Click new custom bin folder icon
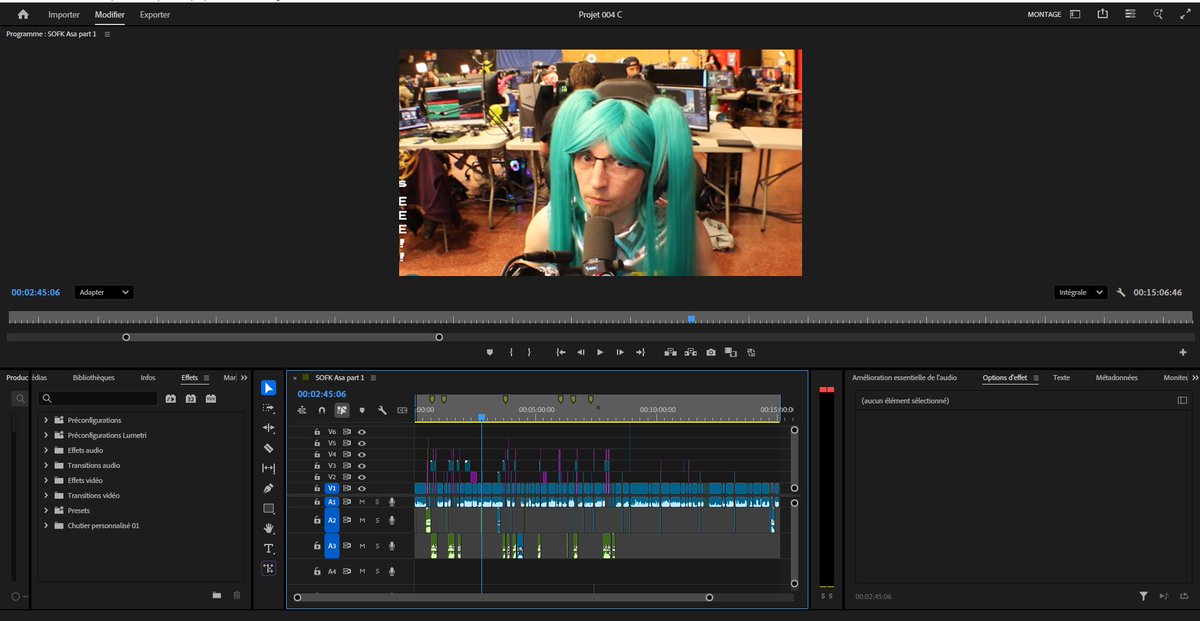This screenshot has height=621, width=1200. point(216,595)
